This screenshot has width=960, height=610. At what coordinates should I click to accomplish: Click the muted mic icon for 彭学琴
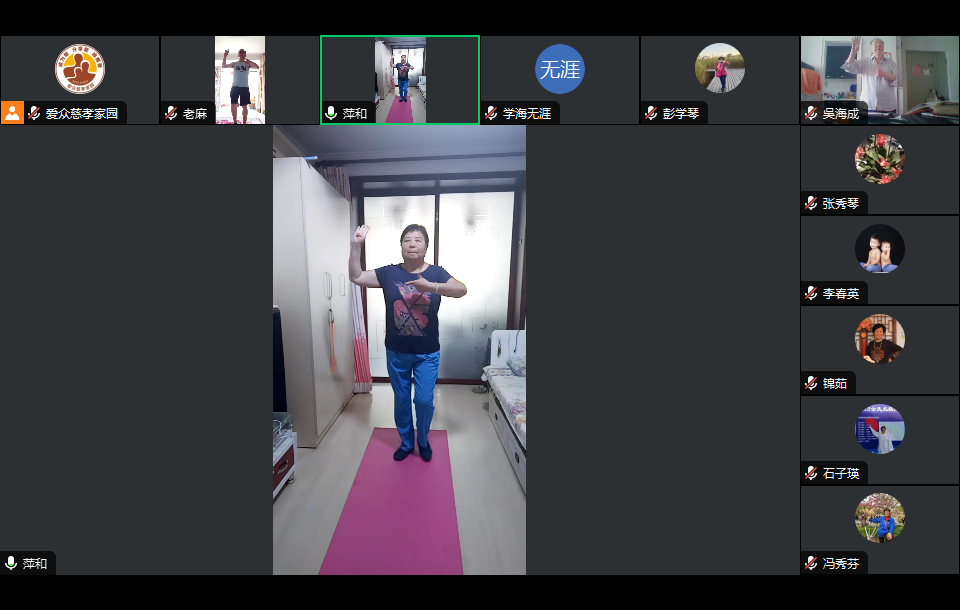(651, 114)
